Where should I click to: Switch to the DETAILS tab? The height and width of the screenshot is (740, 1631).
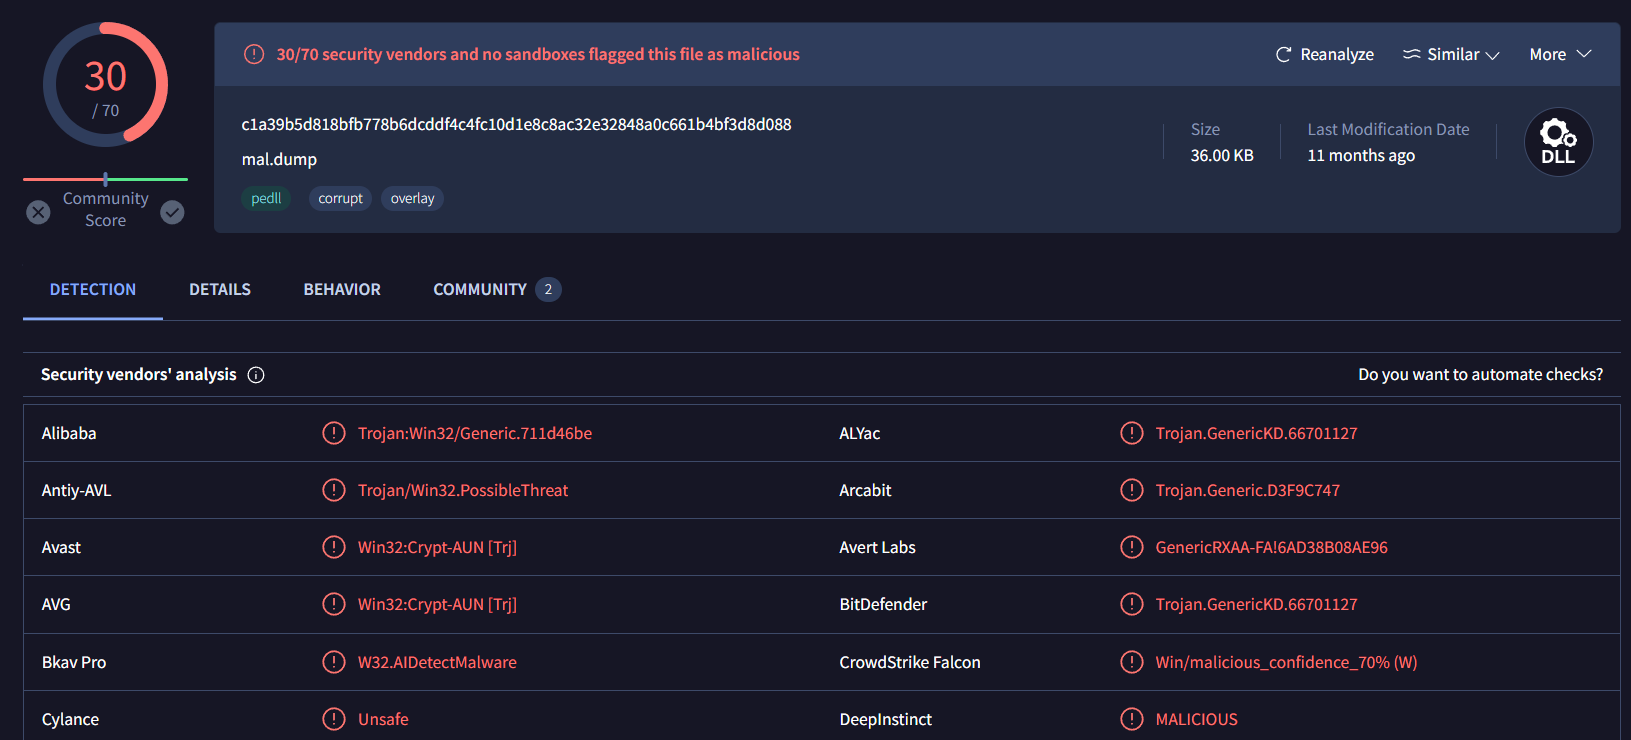[x=220, y=289]
